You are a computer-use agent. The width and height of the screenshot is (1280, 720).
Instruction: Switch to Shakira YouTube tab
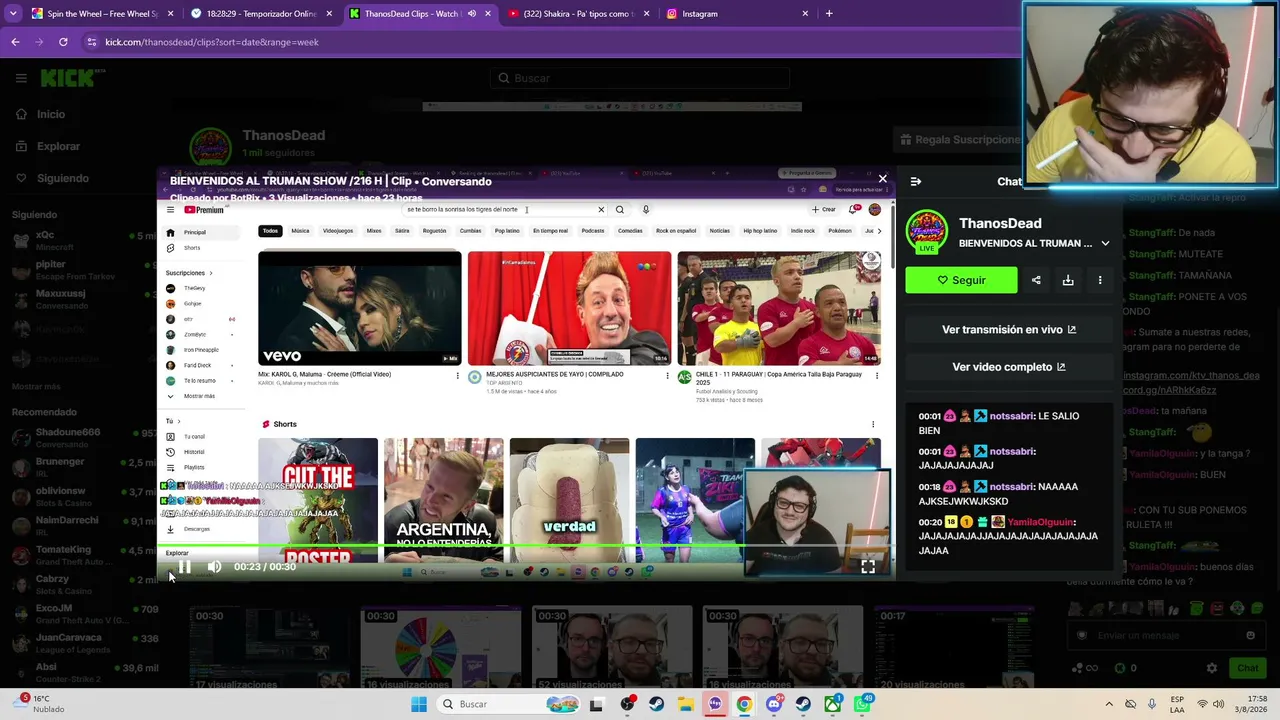click(x=579, y=14)
